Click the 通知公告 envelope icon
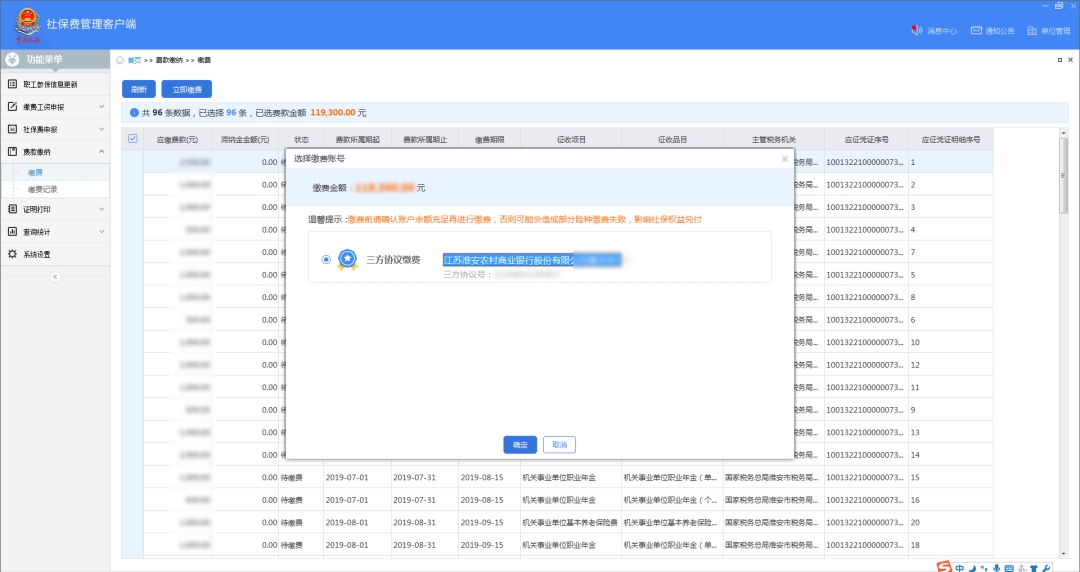 (x=976, y=31)
